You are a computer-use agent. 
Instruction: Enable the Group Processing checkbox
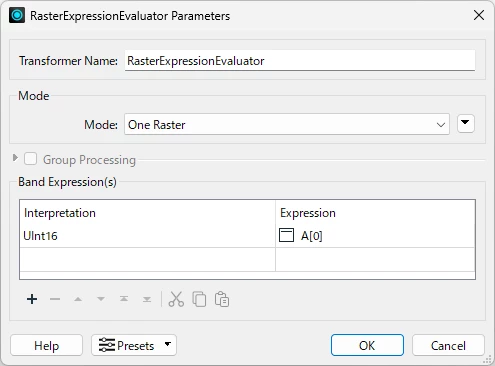pyautogui.click(x=30, y=159)
